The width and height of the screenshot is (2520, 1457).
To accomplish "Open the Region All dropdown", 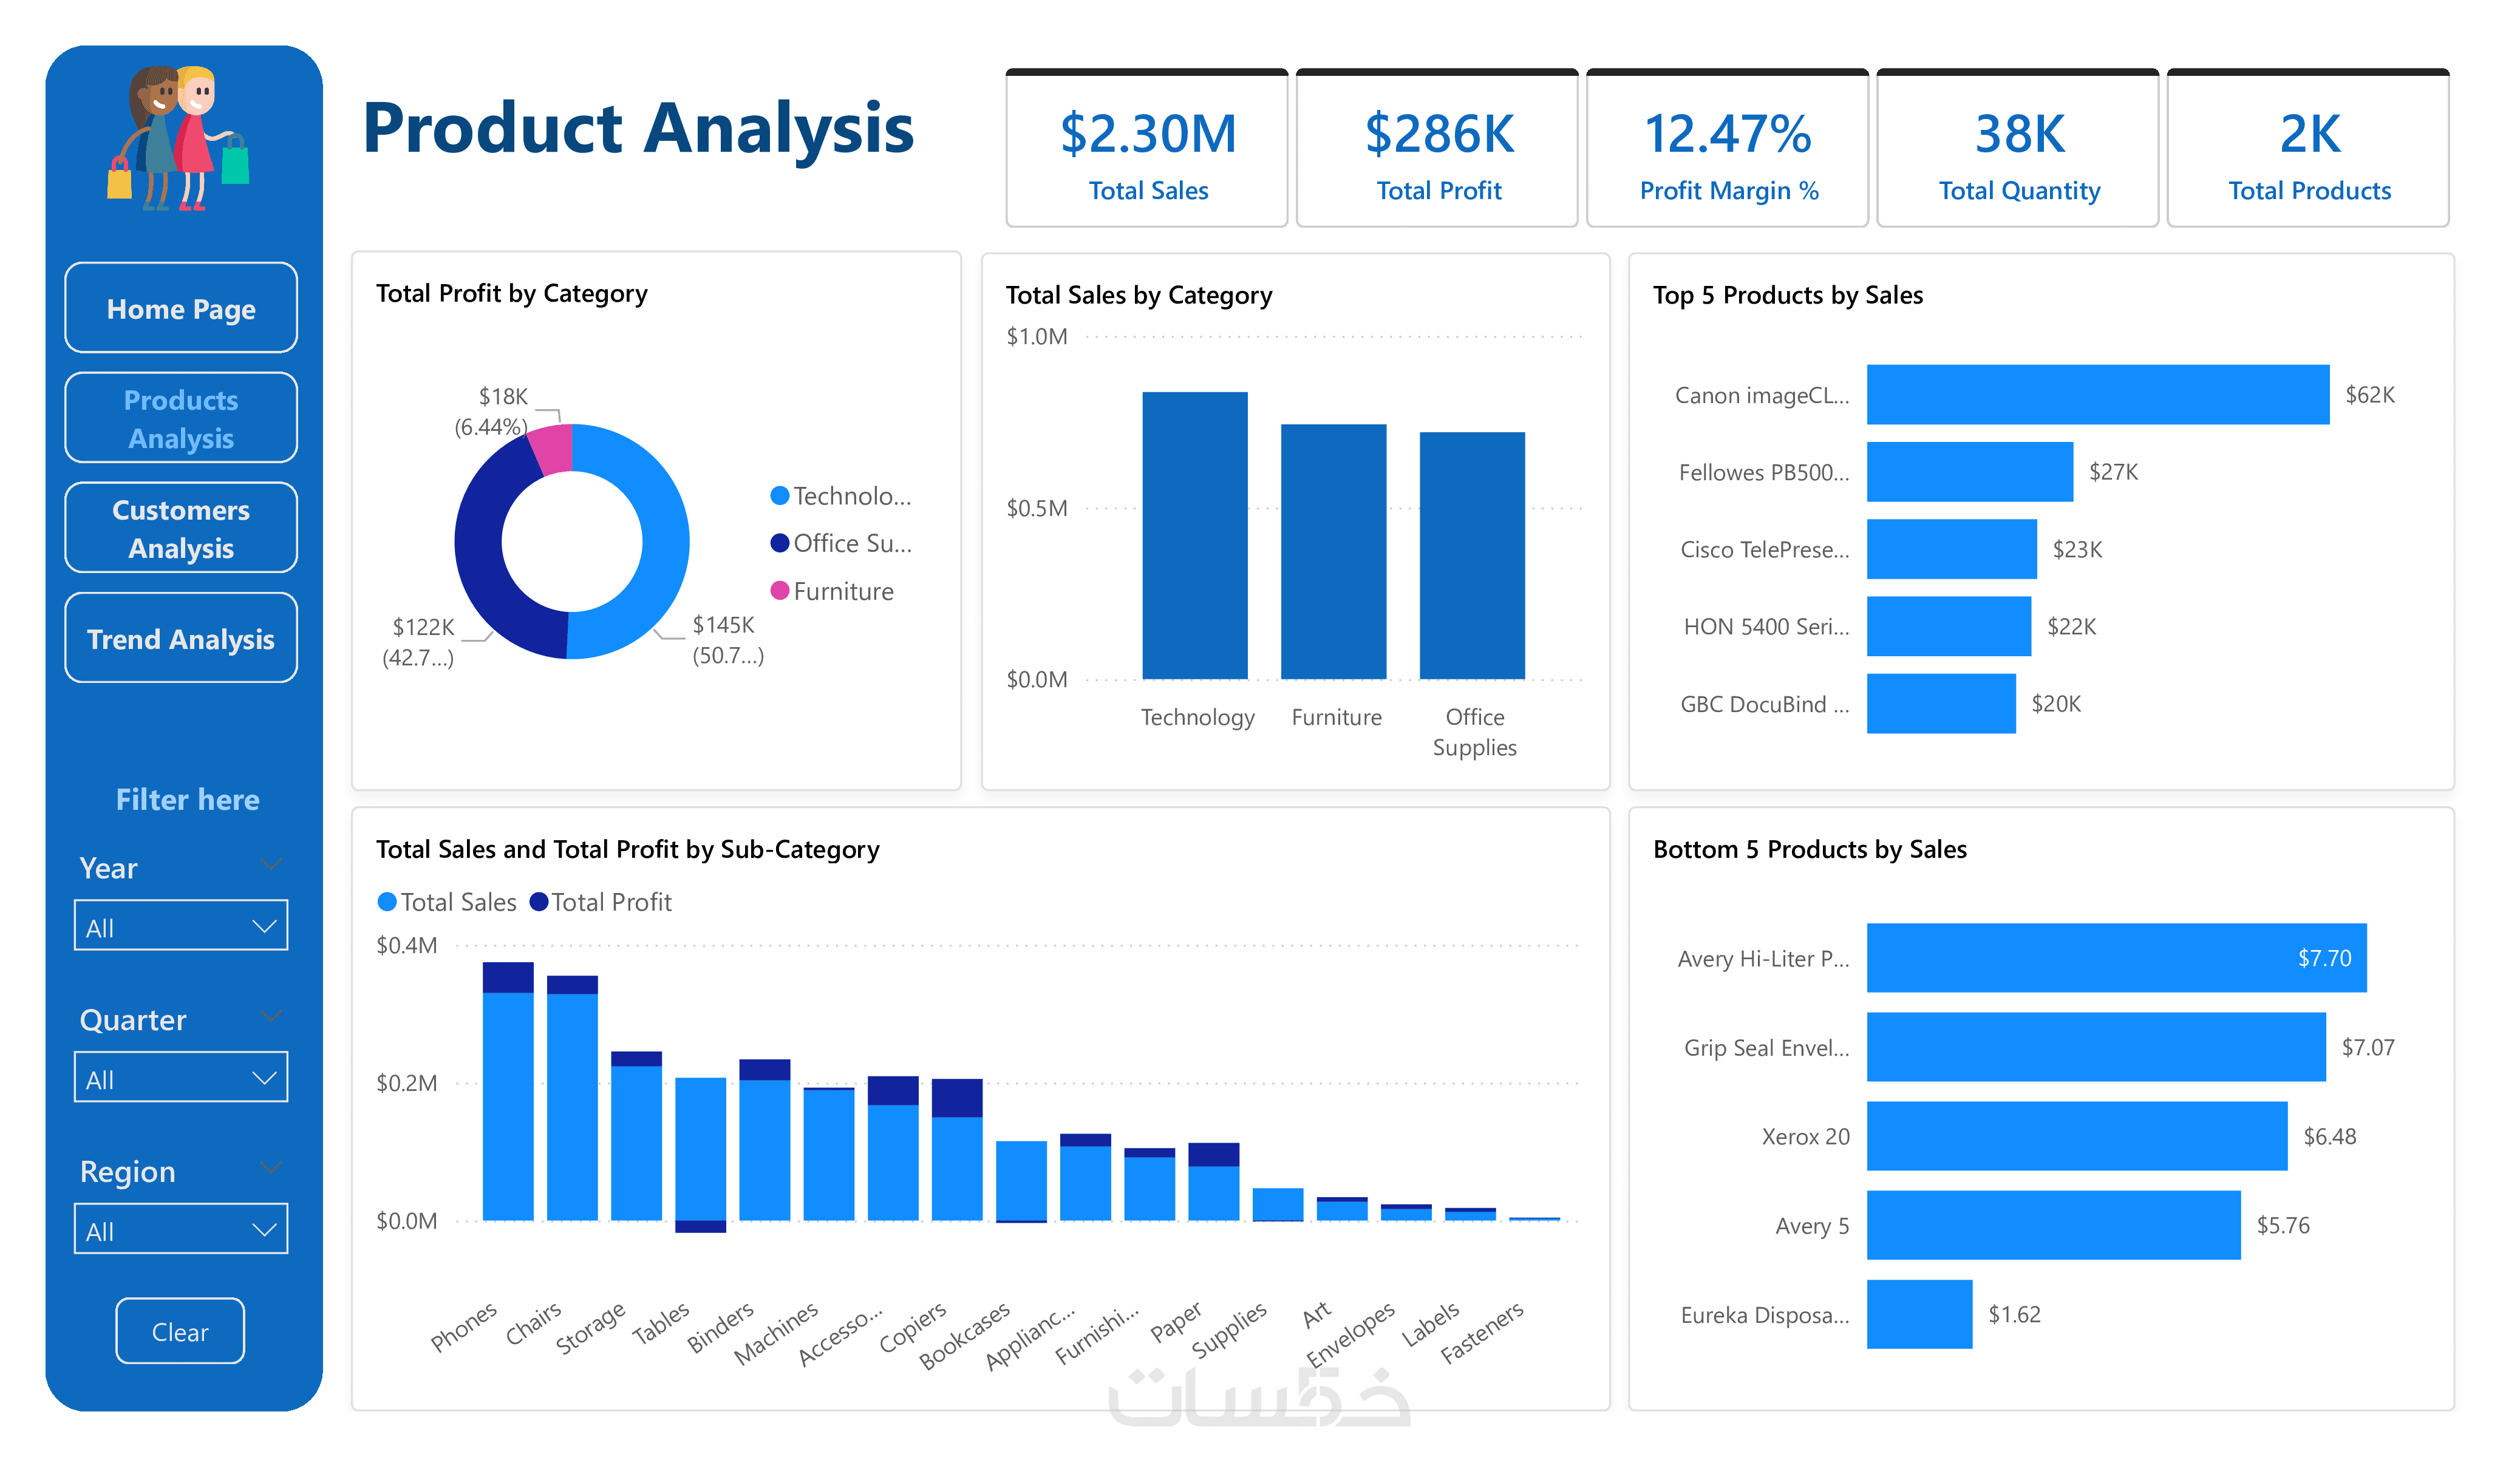I will (181, 1230).
